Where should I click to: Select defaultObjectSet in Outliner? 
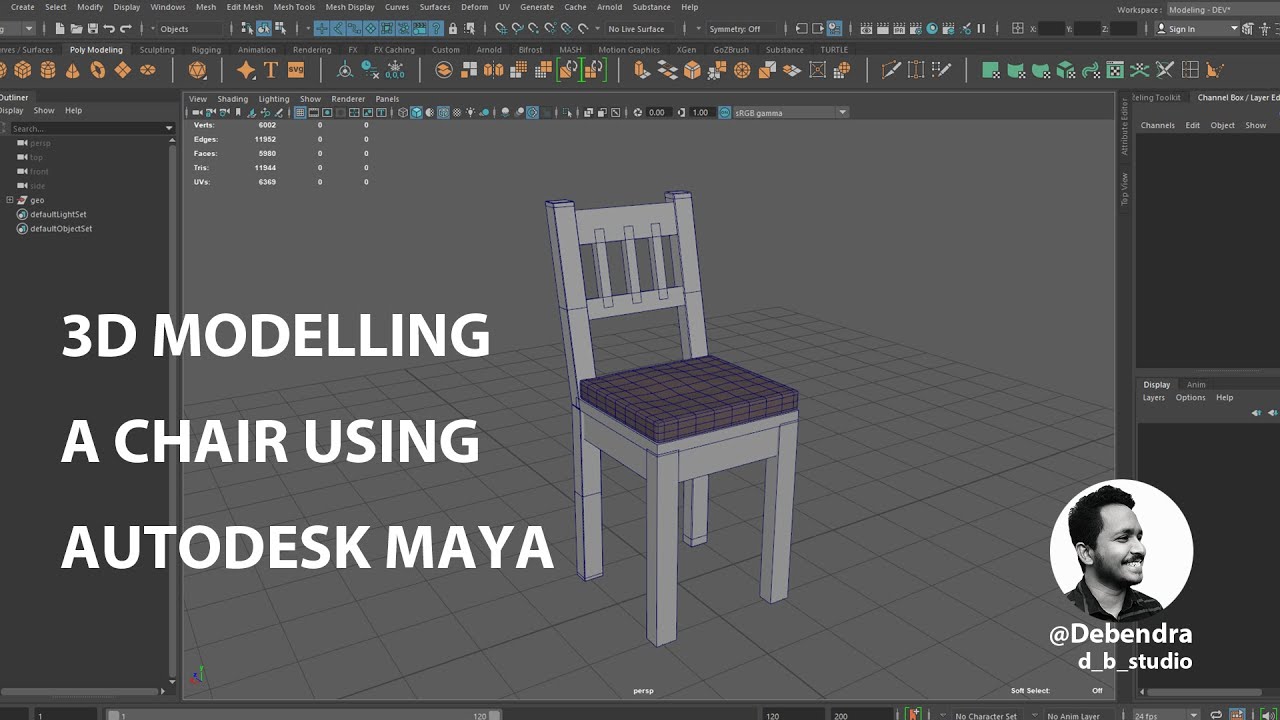[x=61, y=228]
